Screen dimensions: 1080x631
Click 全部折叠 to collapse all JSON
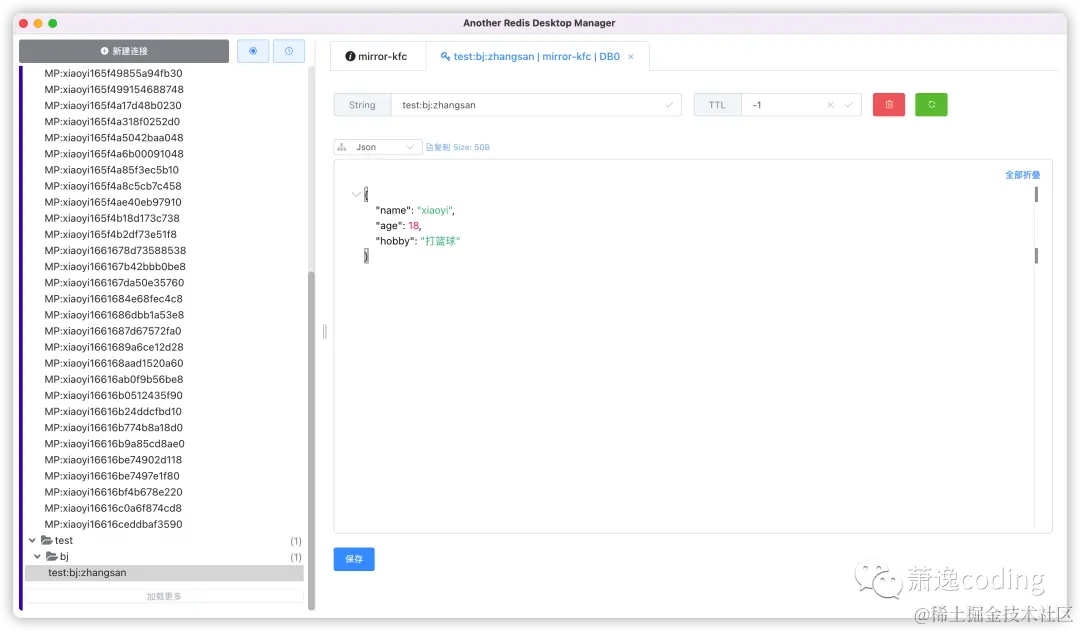[1022, 175]
